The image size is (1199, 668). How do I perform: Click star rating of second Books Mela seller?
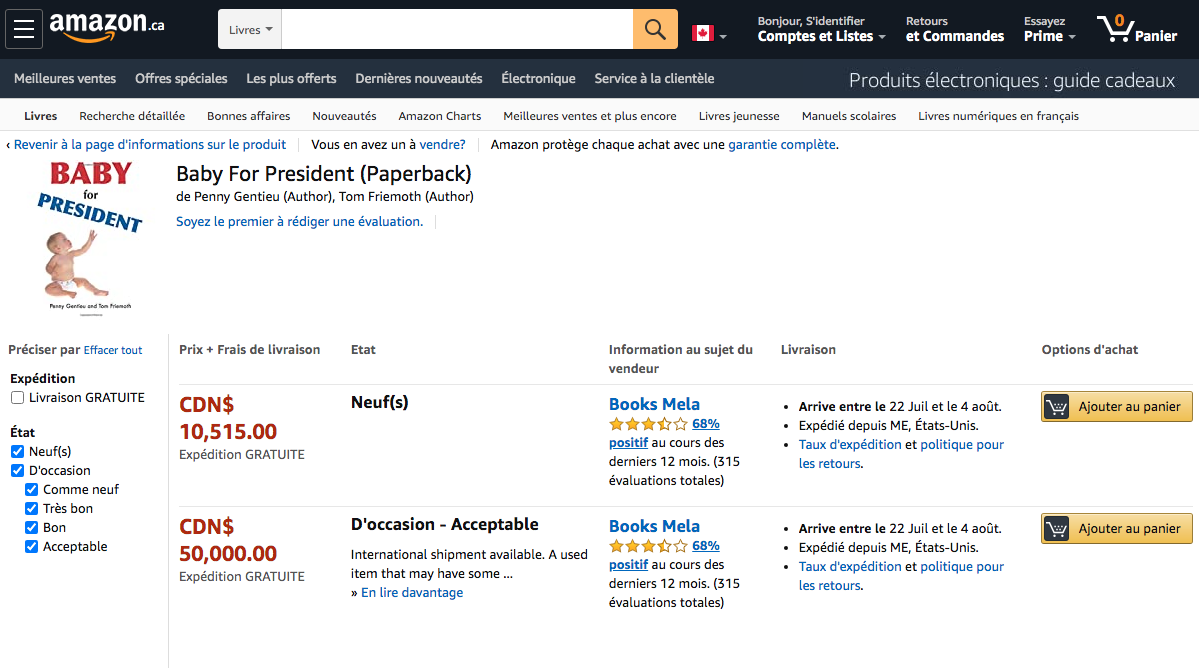pos(648,546)
